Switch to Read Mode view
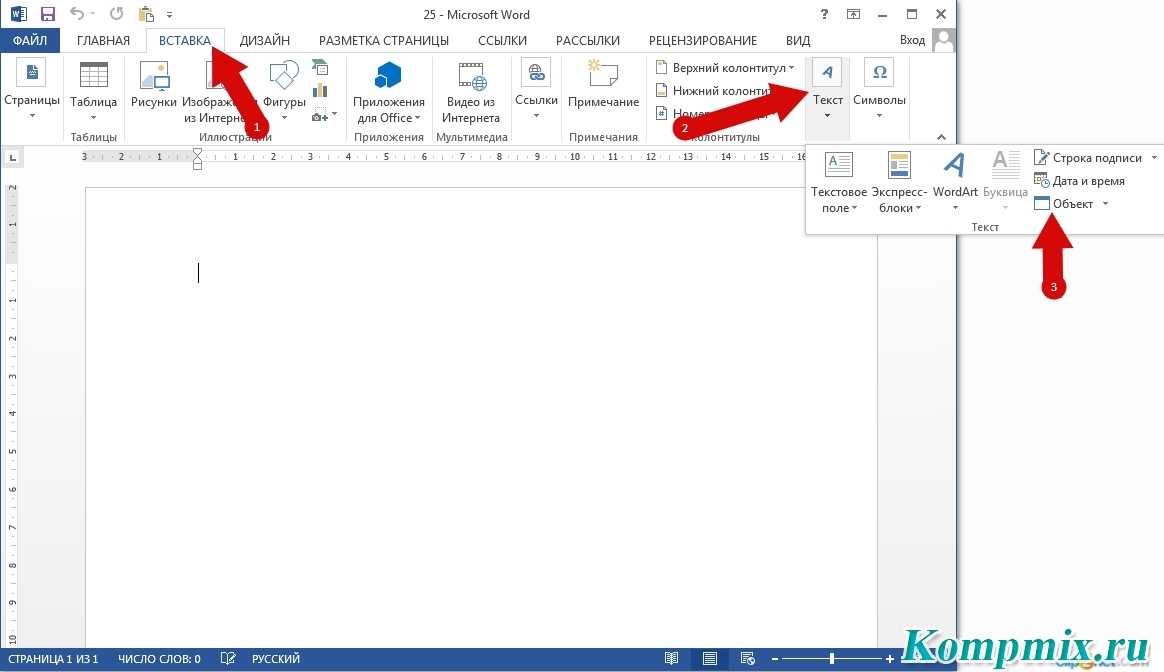The image size is (1164, 672). 671,659
